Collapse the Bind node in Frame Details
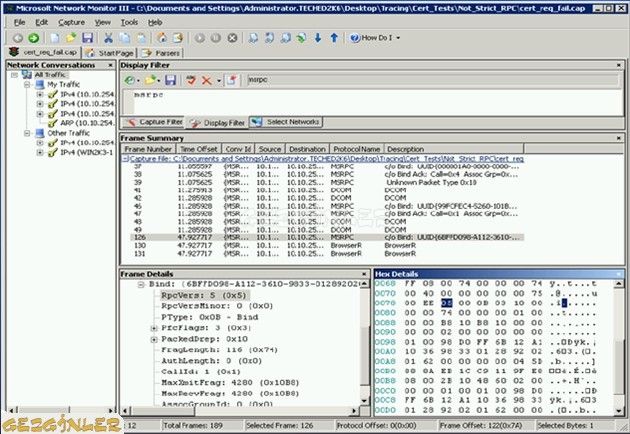Viewport: 630px width, 434px height. tap(141, 285)
